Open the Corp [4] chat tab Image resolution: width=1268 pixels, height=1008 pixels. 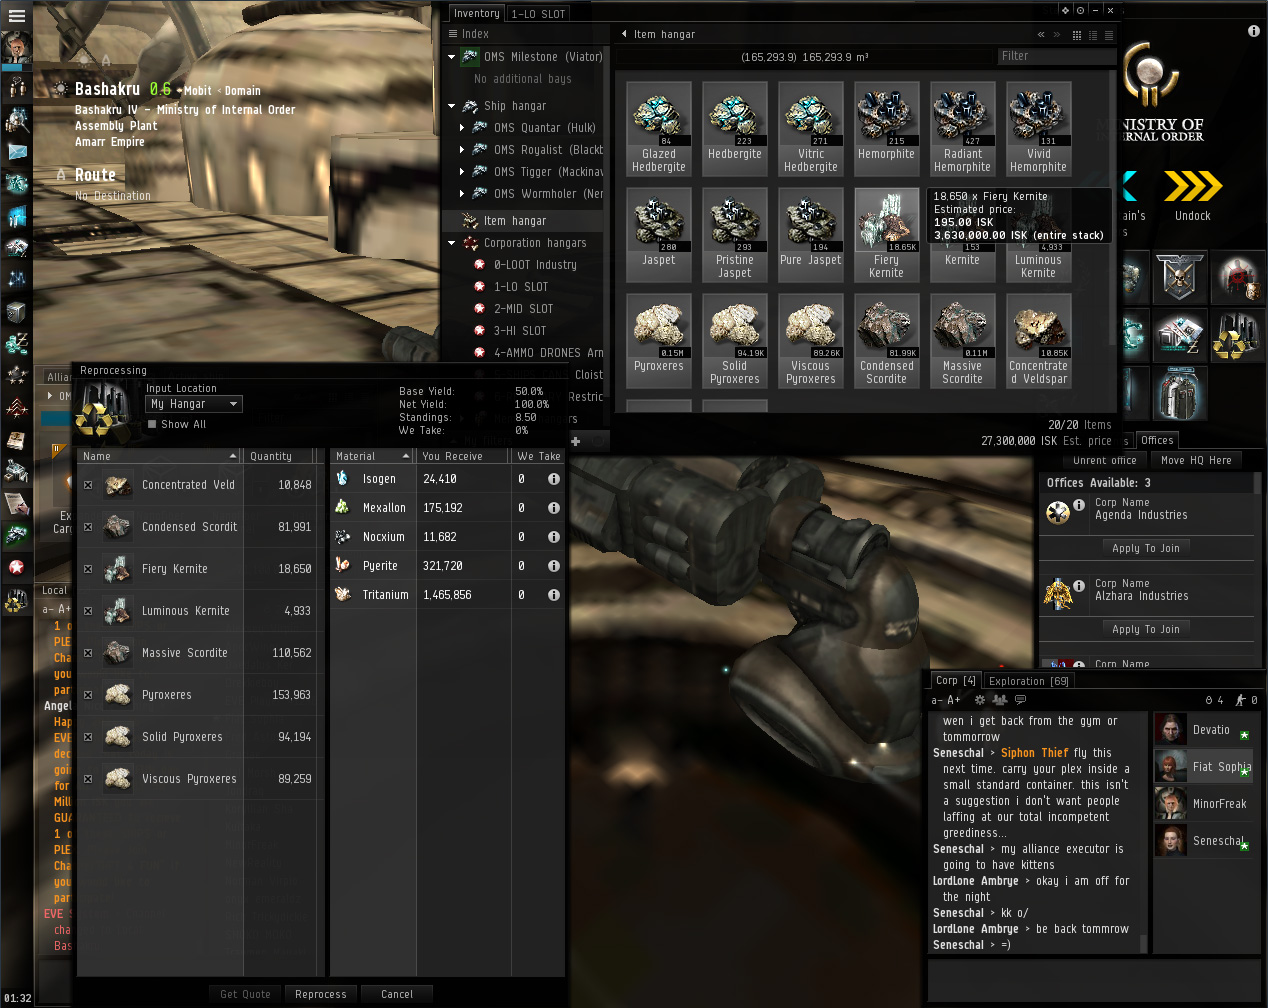pyautogui.click(x=956, y=680)
